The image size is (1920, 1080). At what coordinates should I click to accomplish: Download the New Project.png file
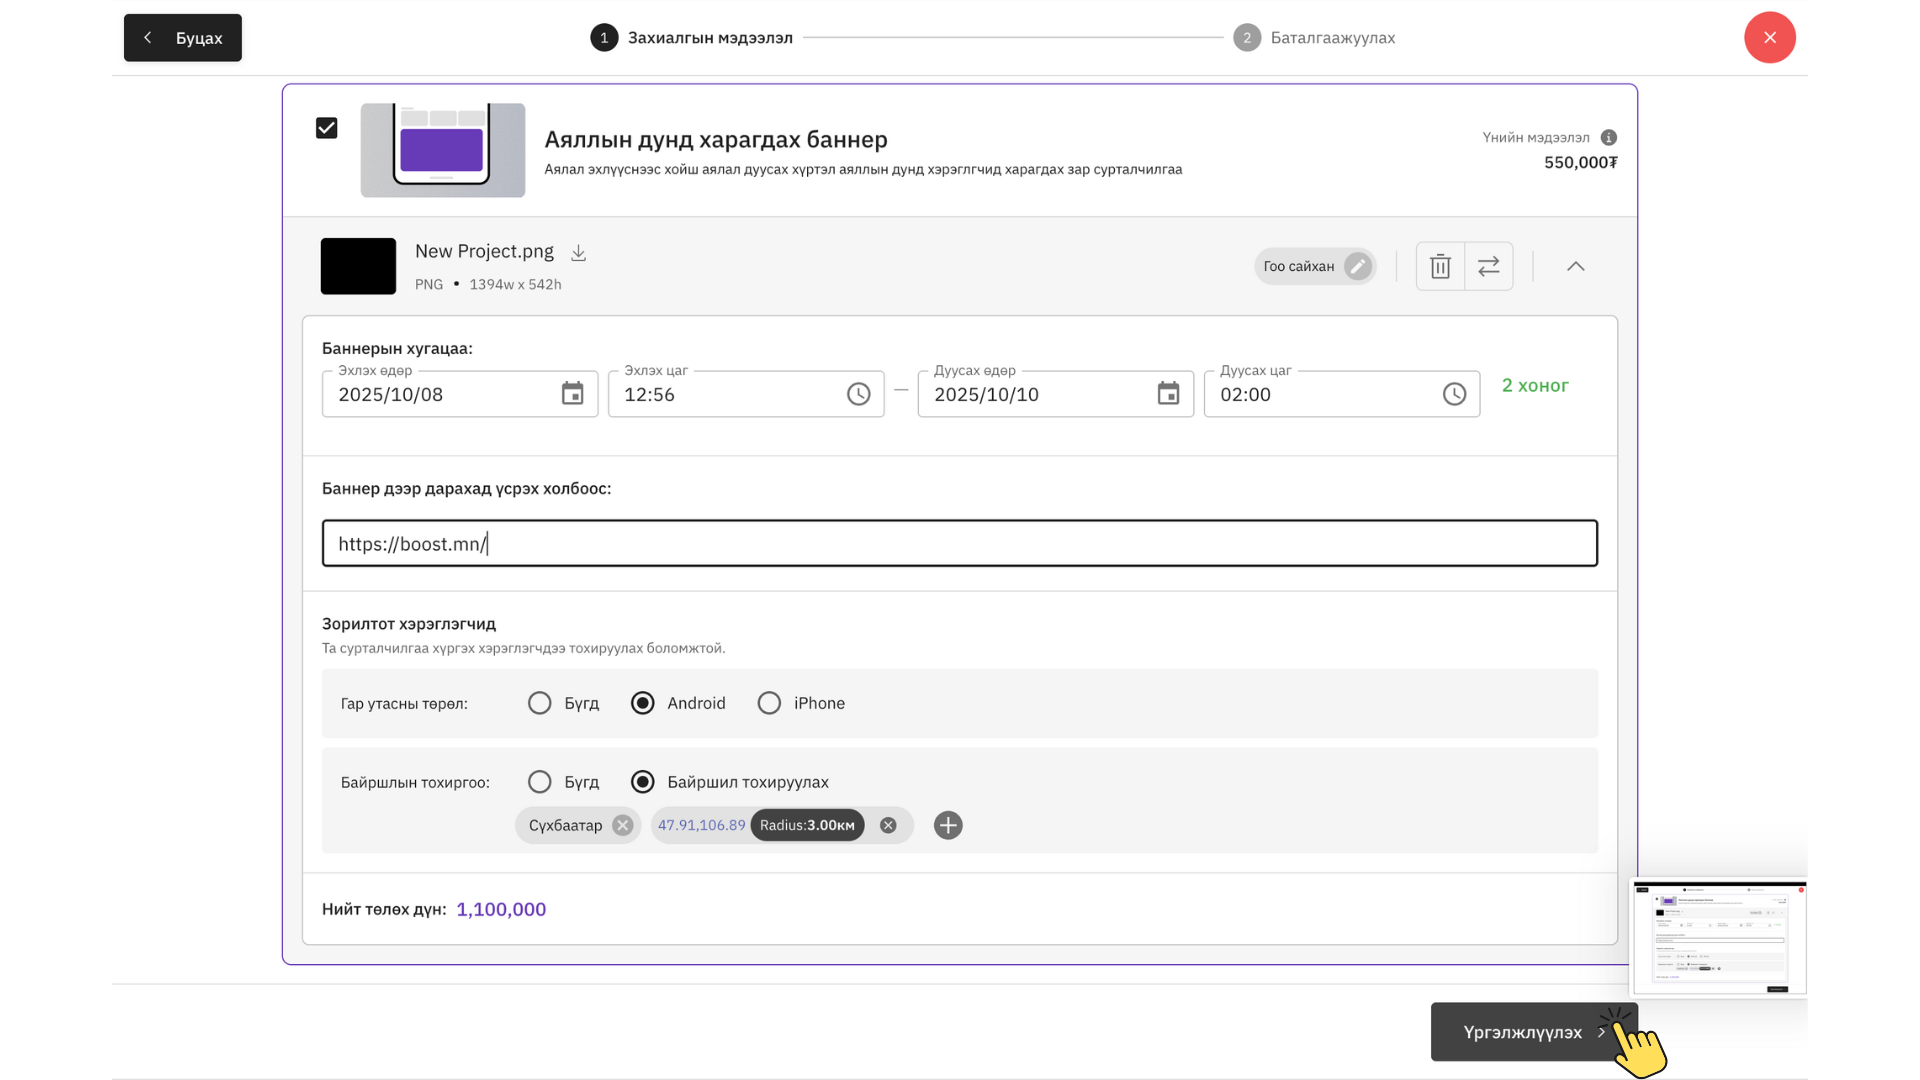578,253
